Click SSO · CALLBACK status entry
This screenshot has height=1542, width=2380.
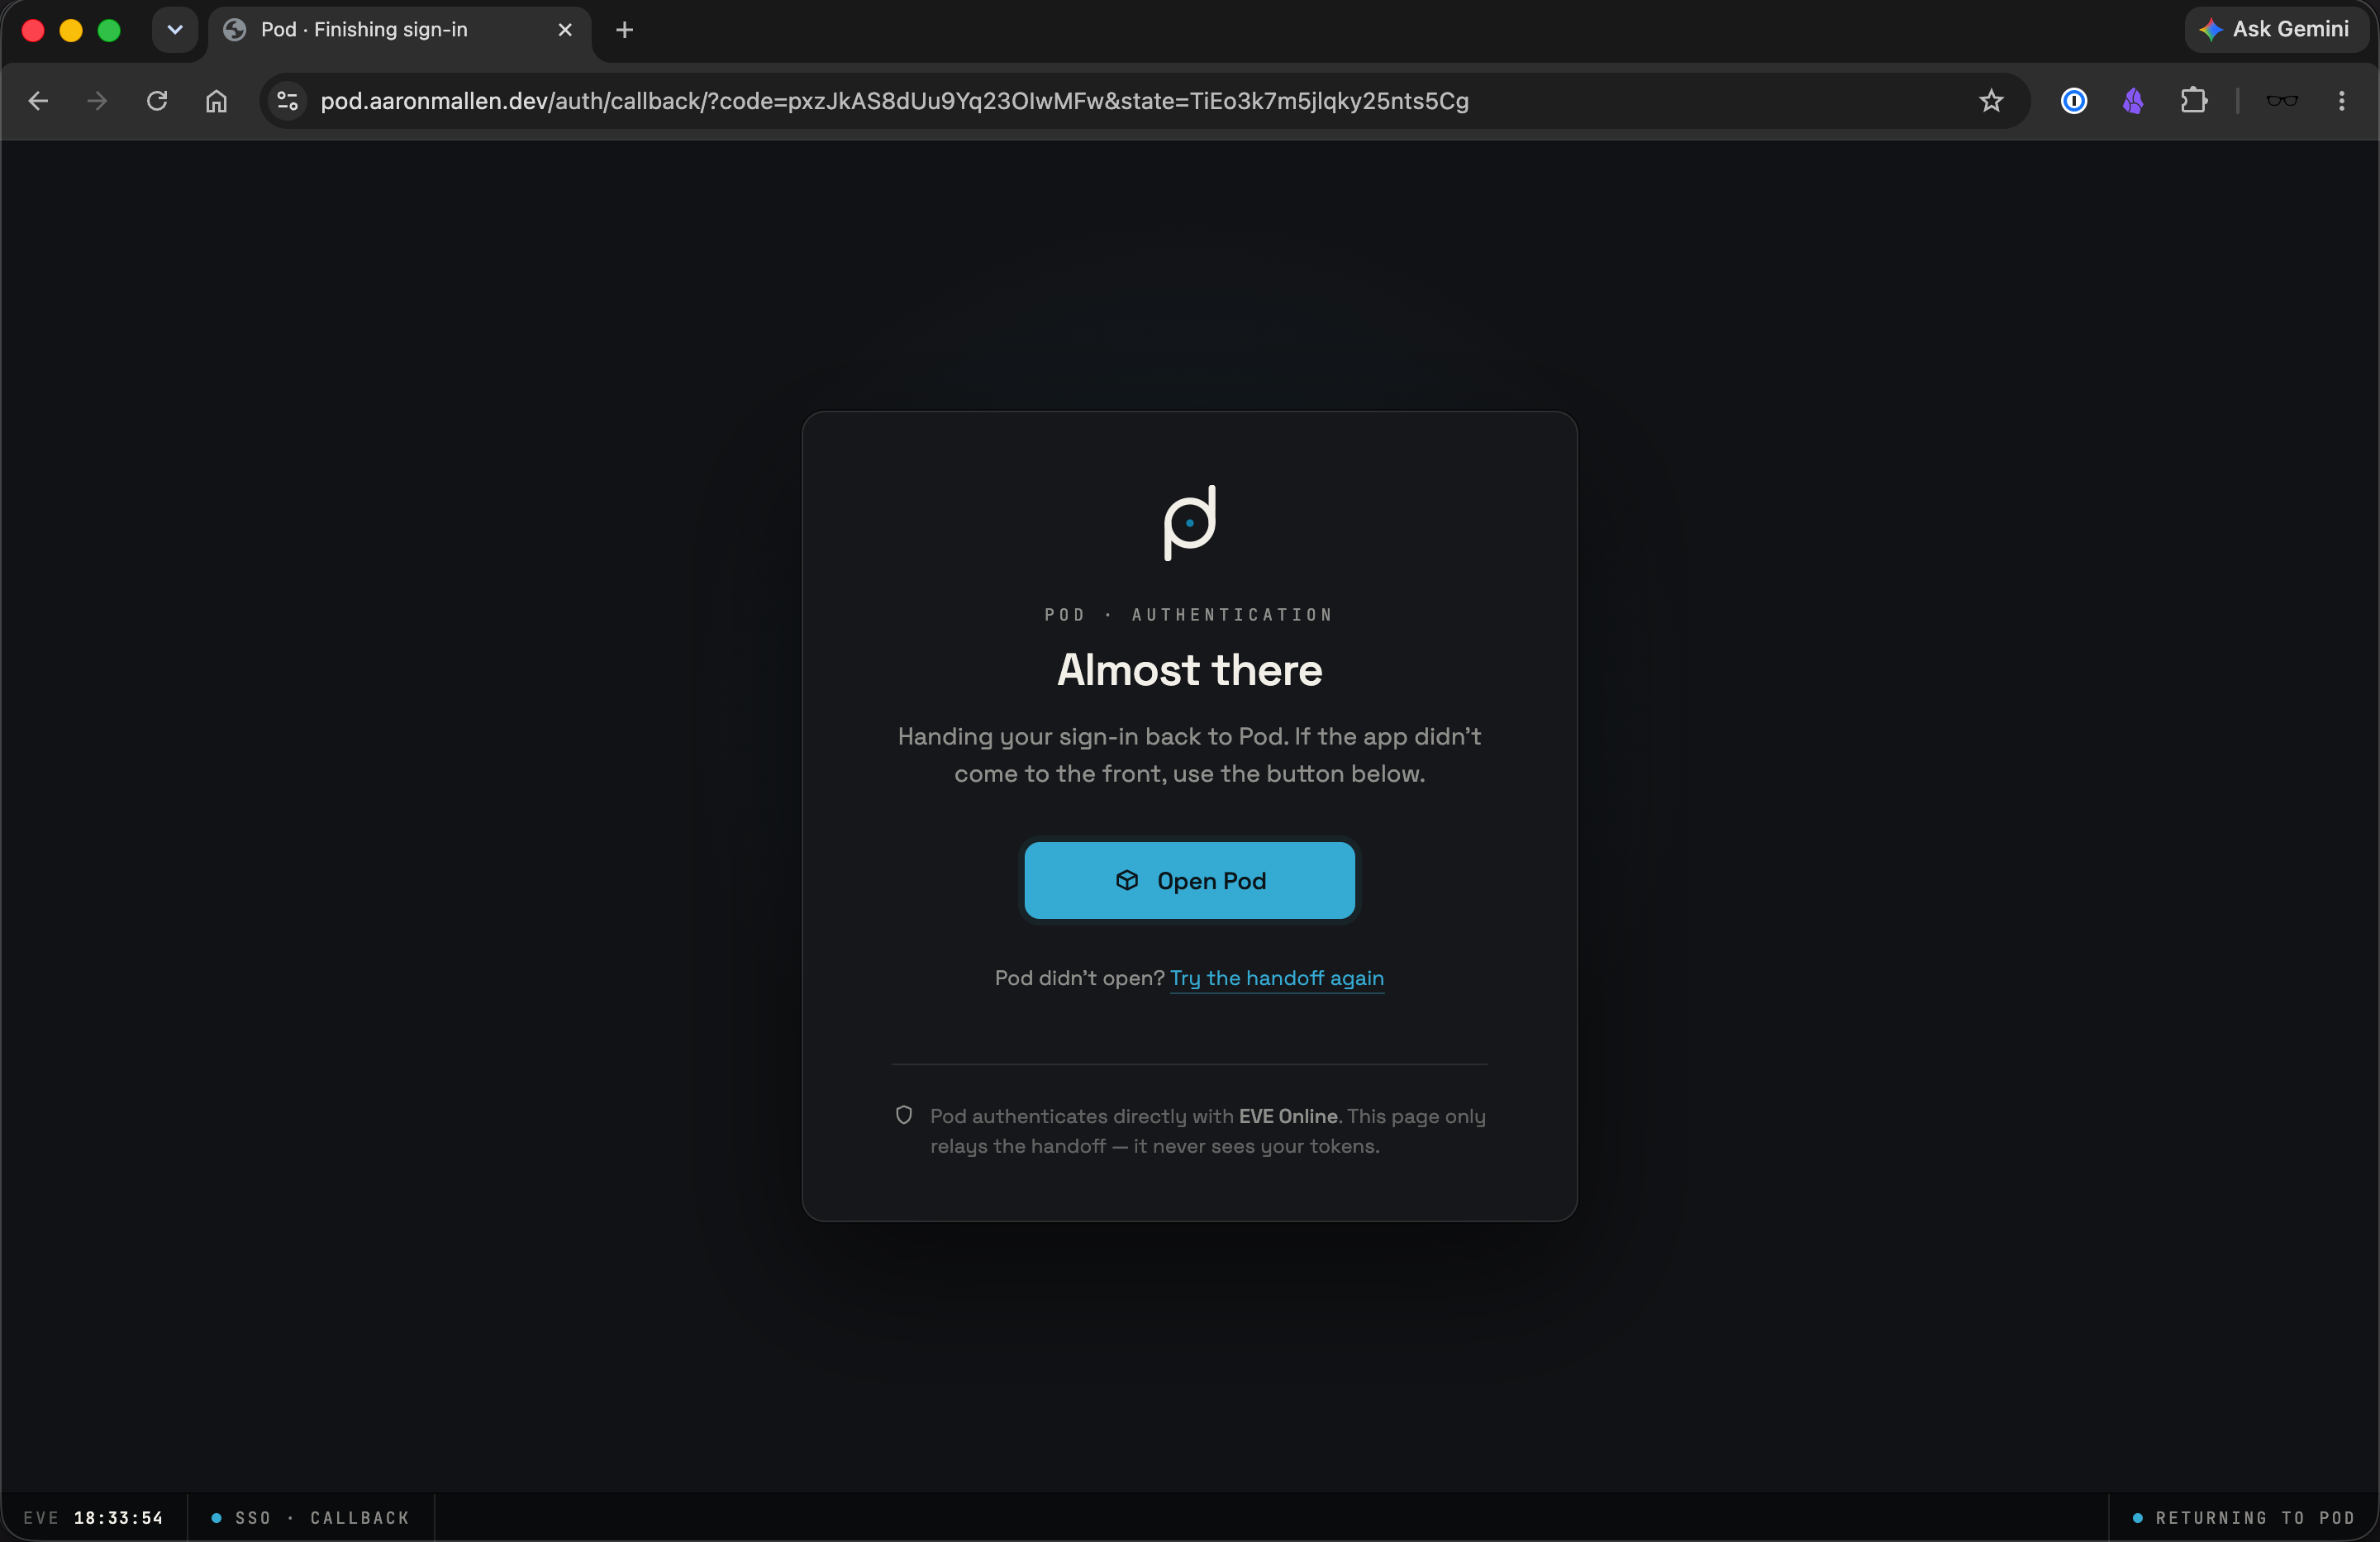(x=311, y=1518)
